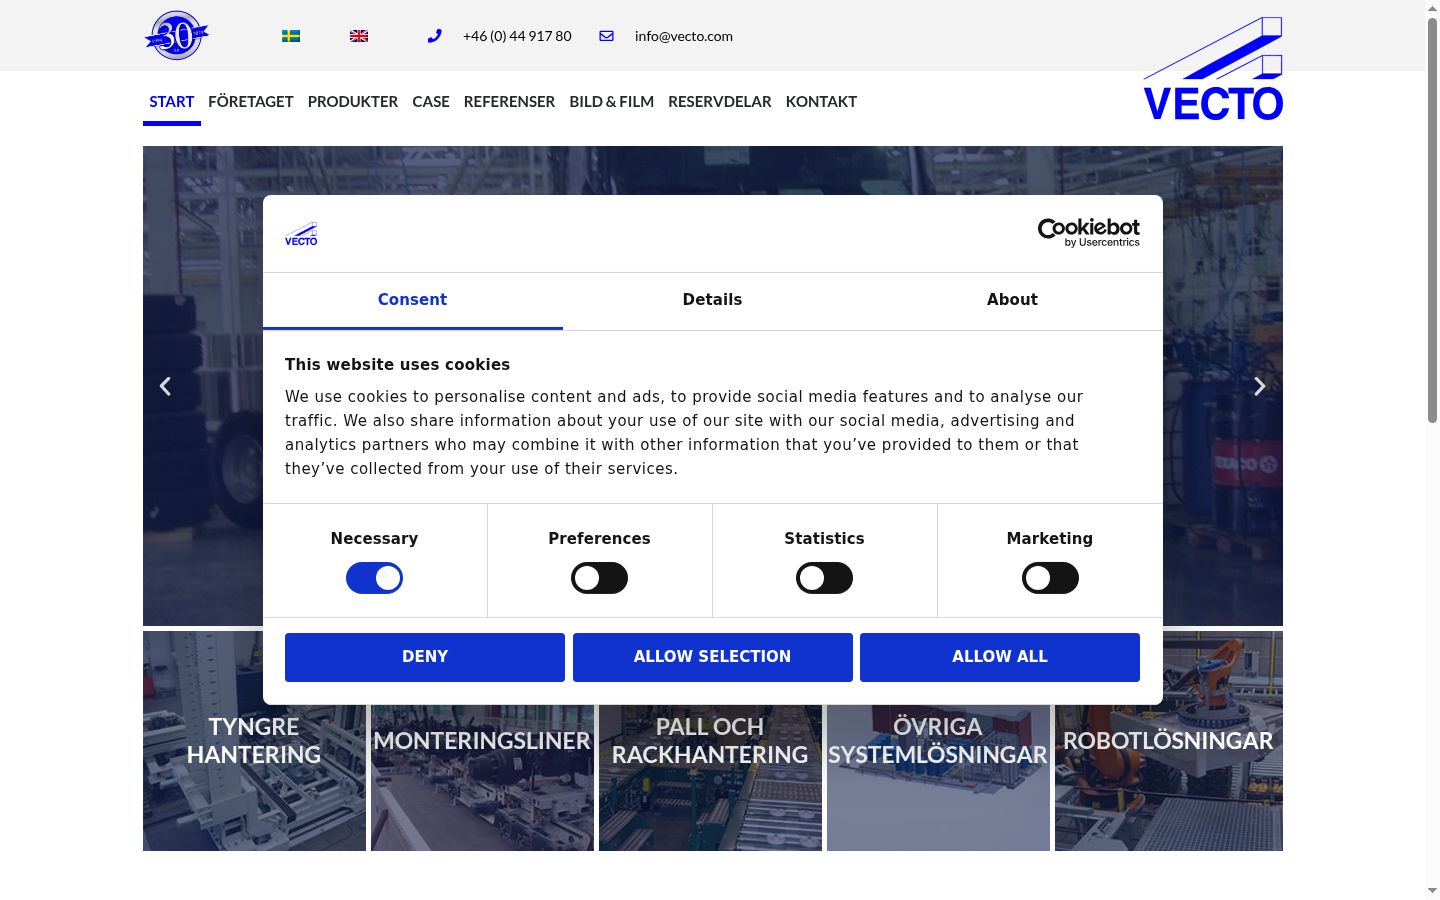Click the Preferences label text
The height and width of the screenshot is (900, 1440).
pos(599,538)
